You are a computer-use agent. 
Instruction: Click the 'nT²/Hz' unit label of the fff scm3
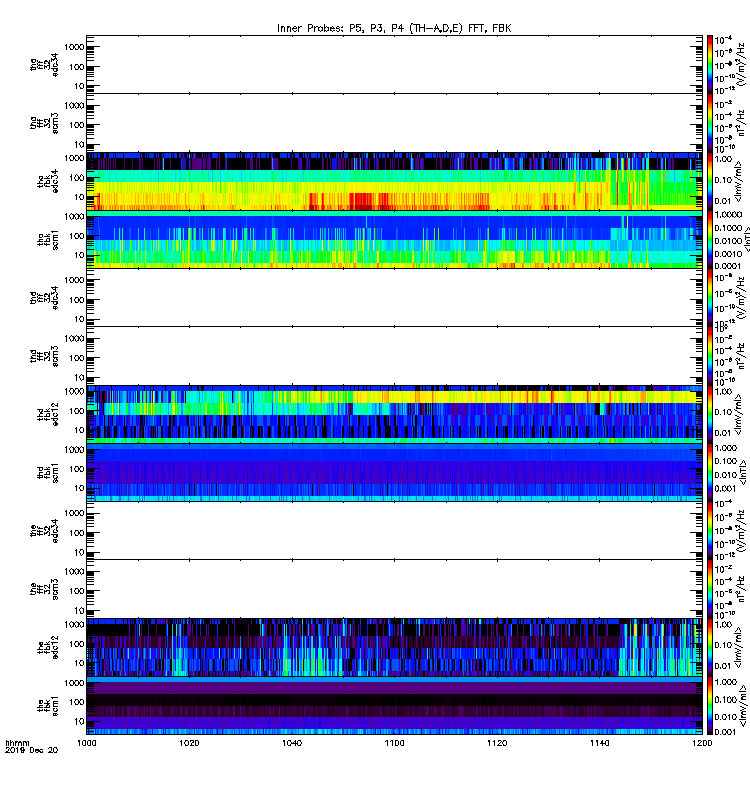click(x=742, y=589)
